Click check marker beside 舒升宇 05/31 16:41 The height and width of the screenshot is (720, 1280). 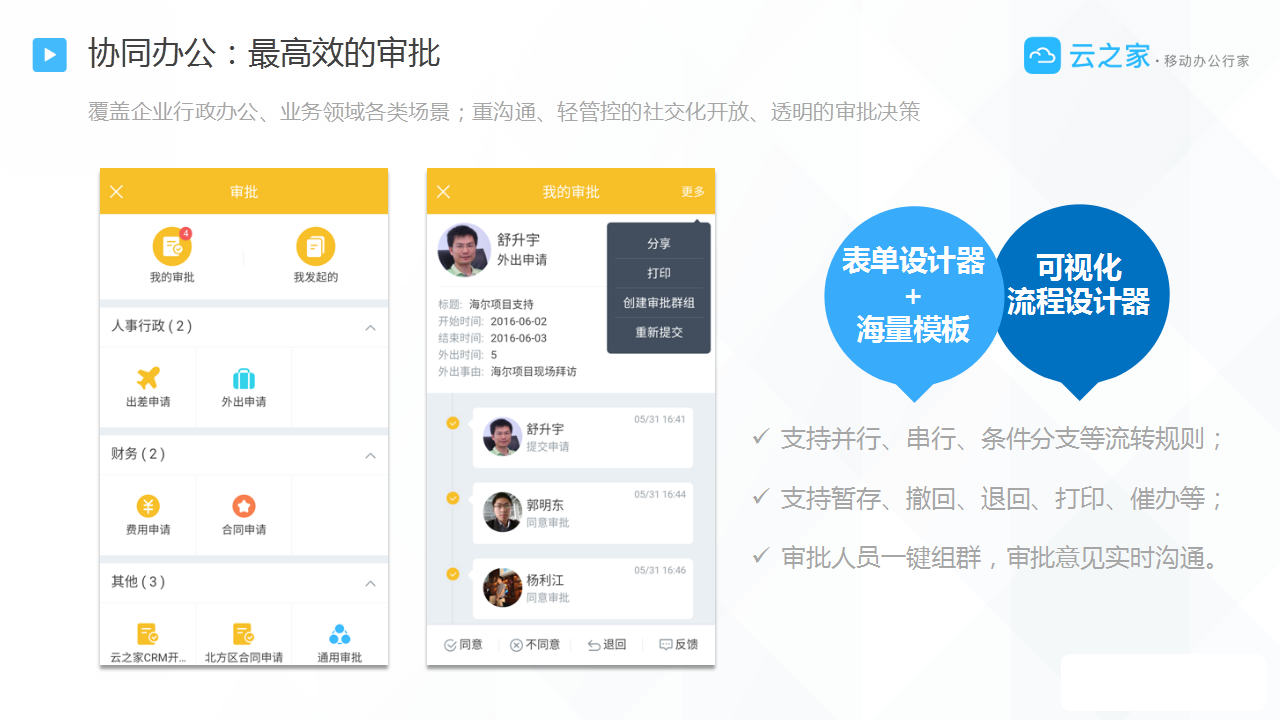[x=453, y=423]
